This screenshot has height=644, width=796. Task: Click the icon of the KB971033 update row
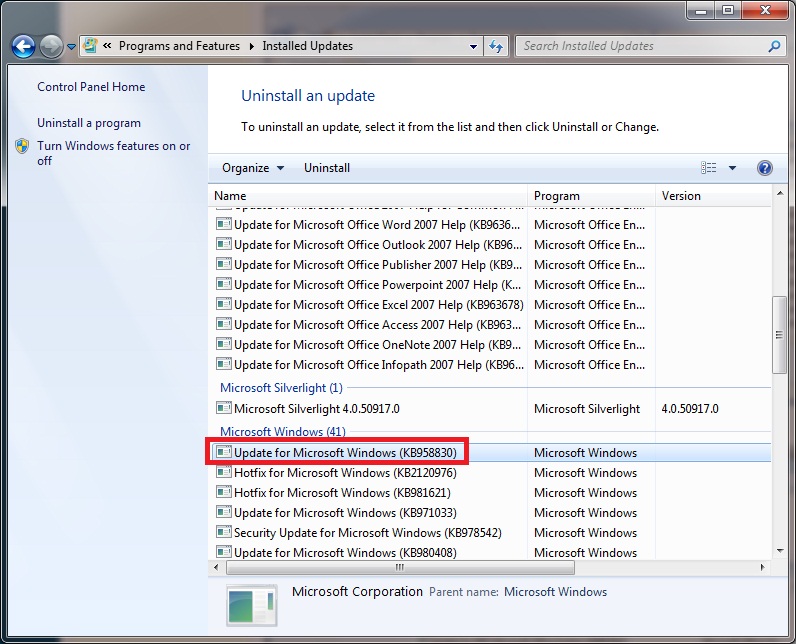click(223, 512)
